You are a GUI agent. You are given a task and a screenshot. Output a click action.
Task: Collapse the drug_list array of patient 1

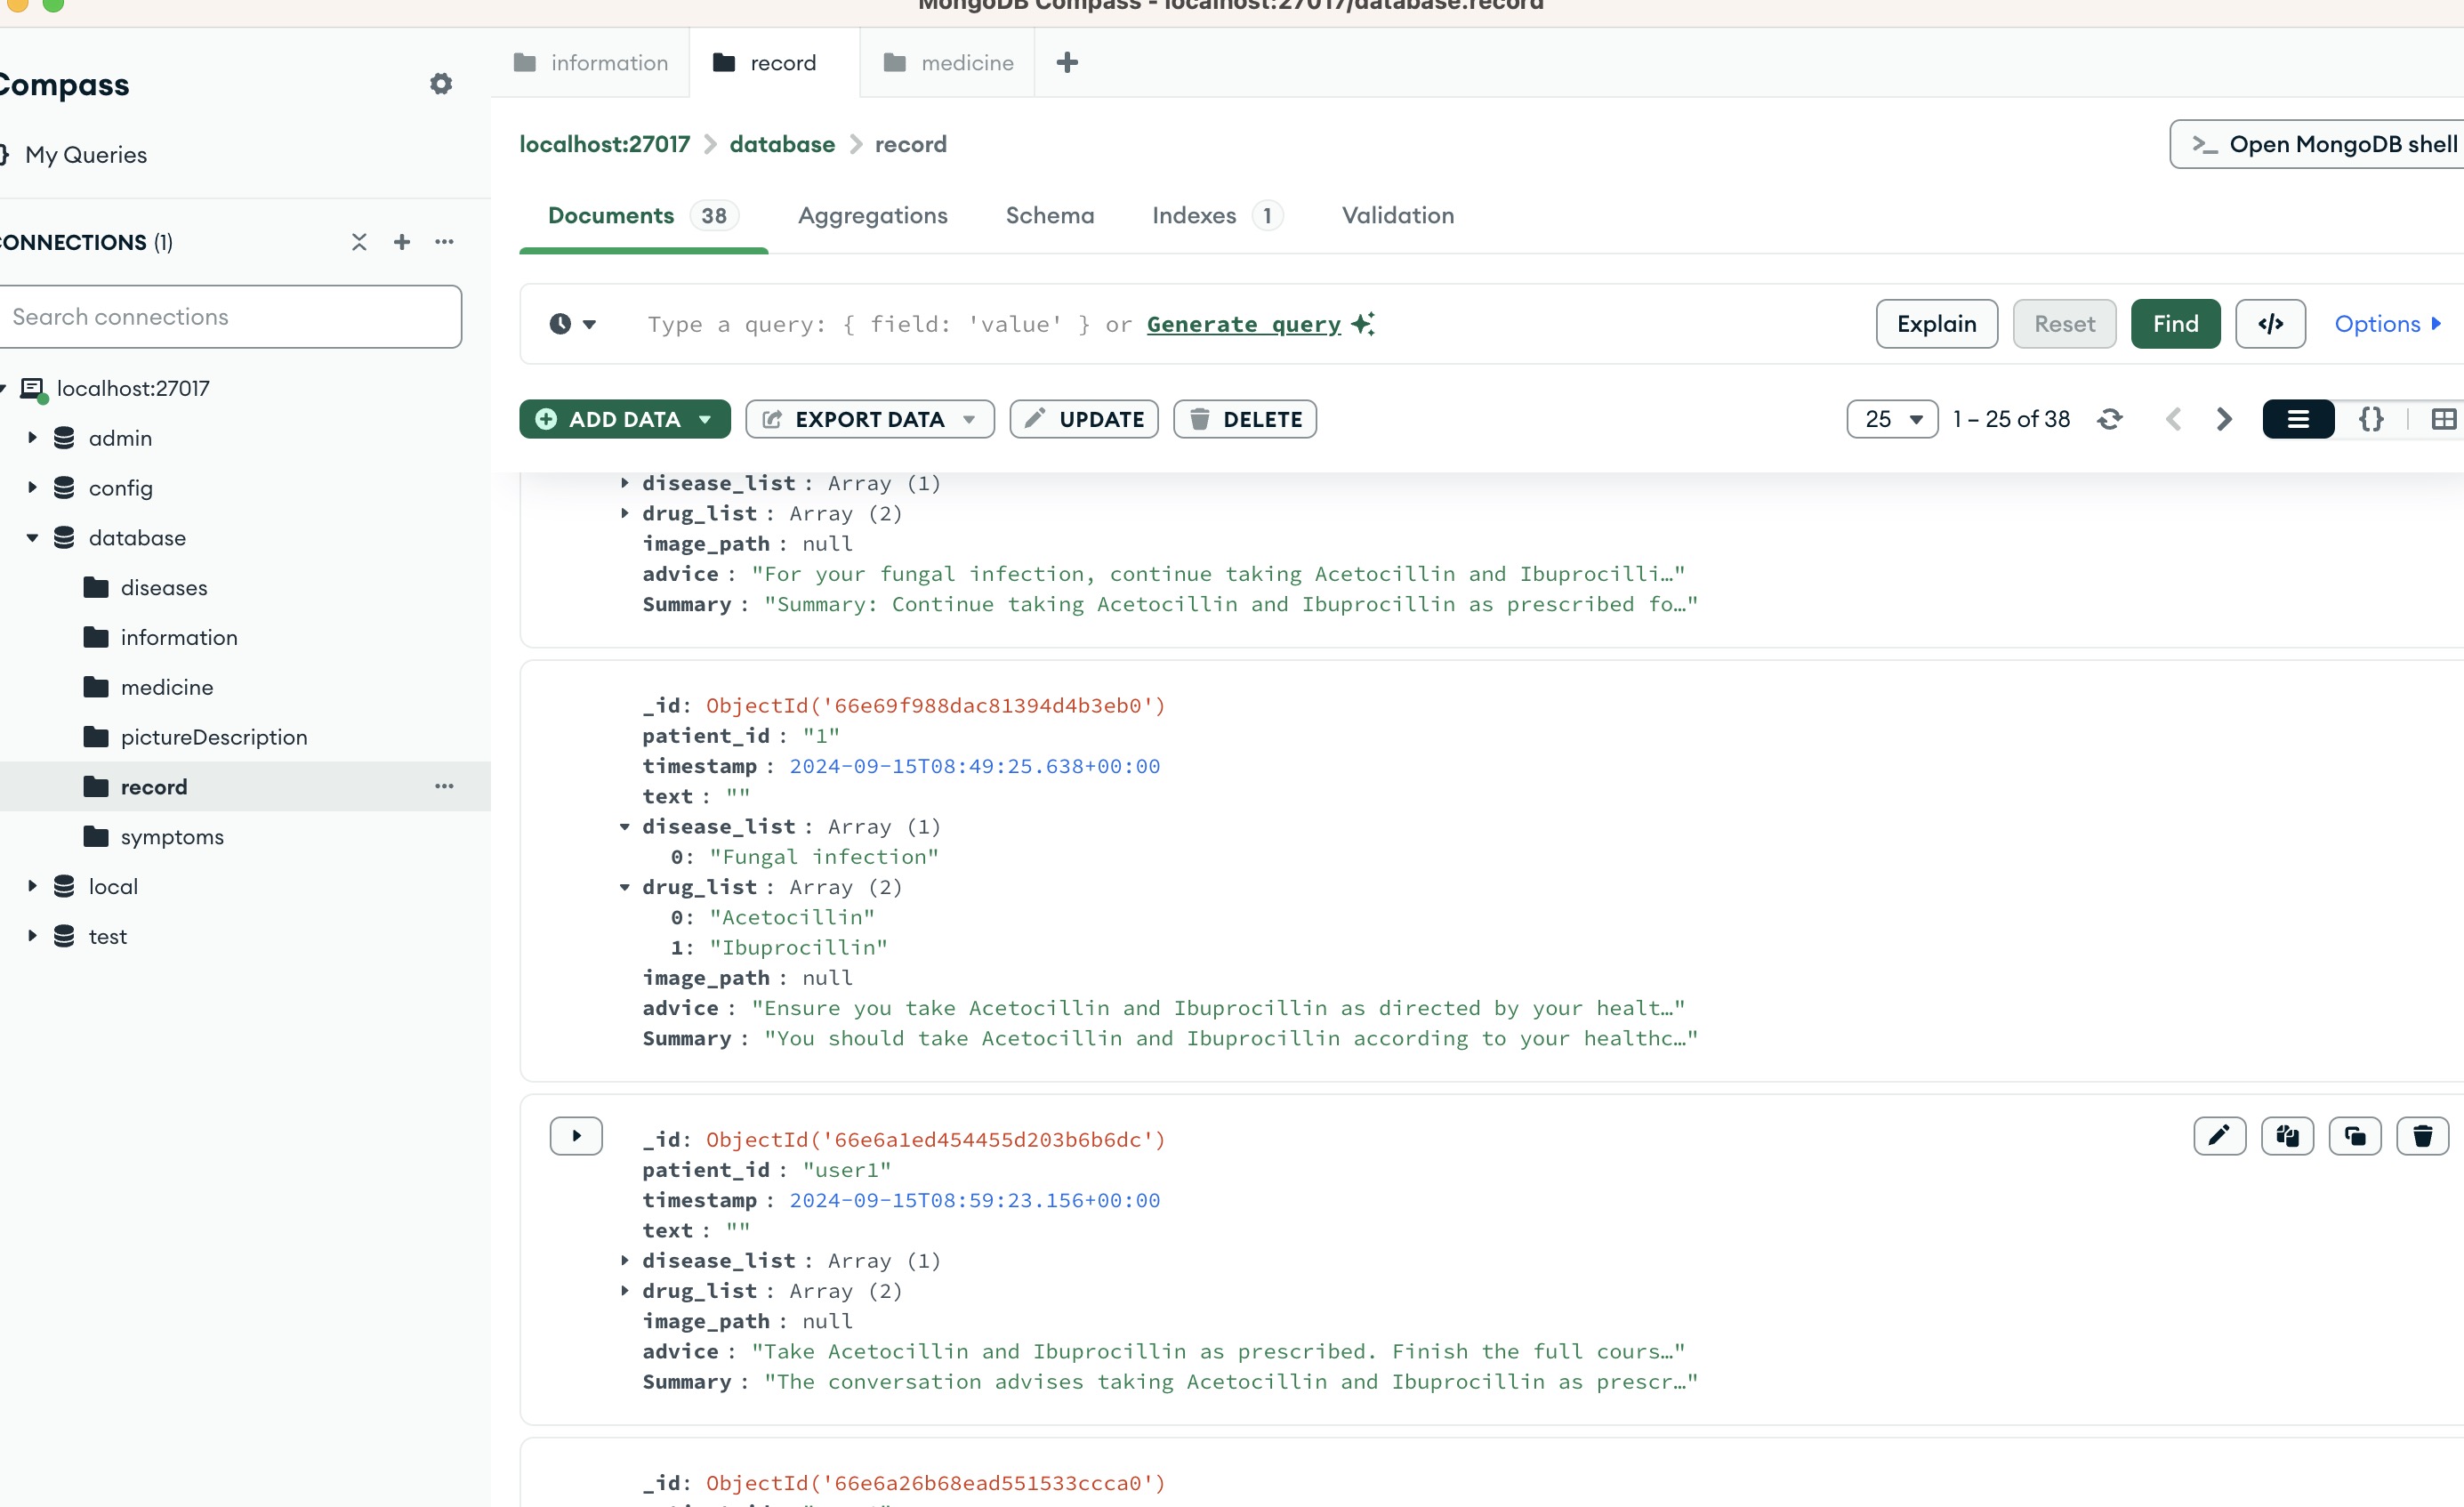(625, 887)
